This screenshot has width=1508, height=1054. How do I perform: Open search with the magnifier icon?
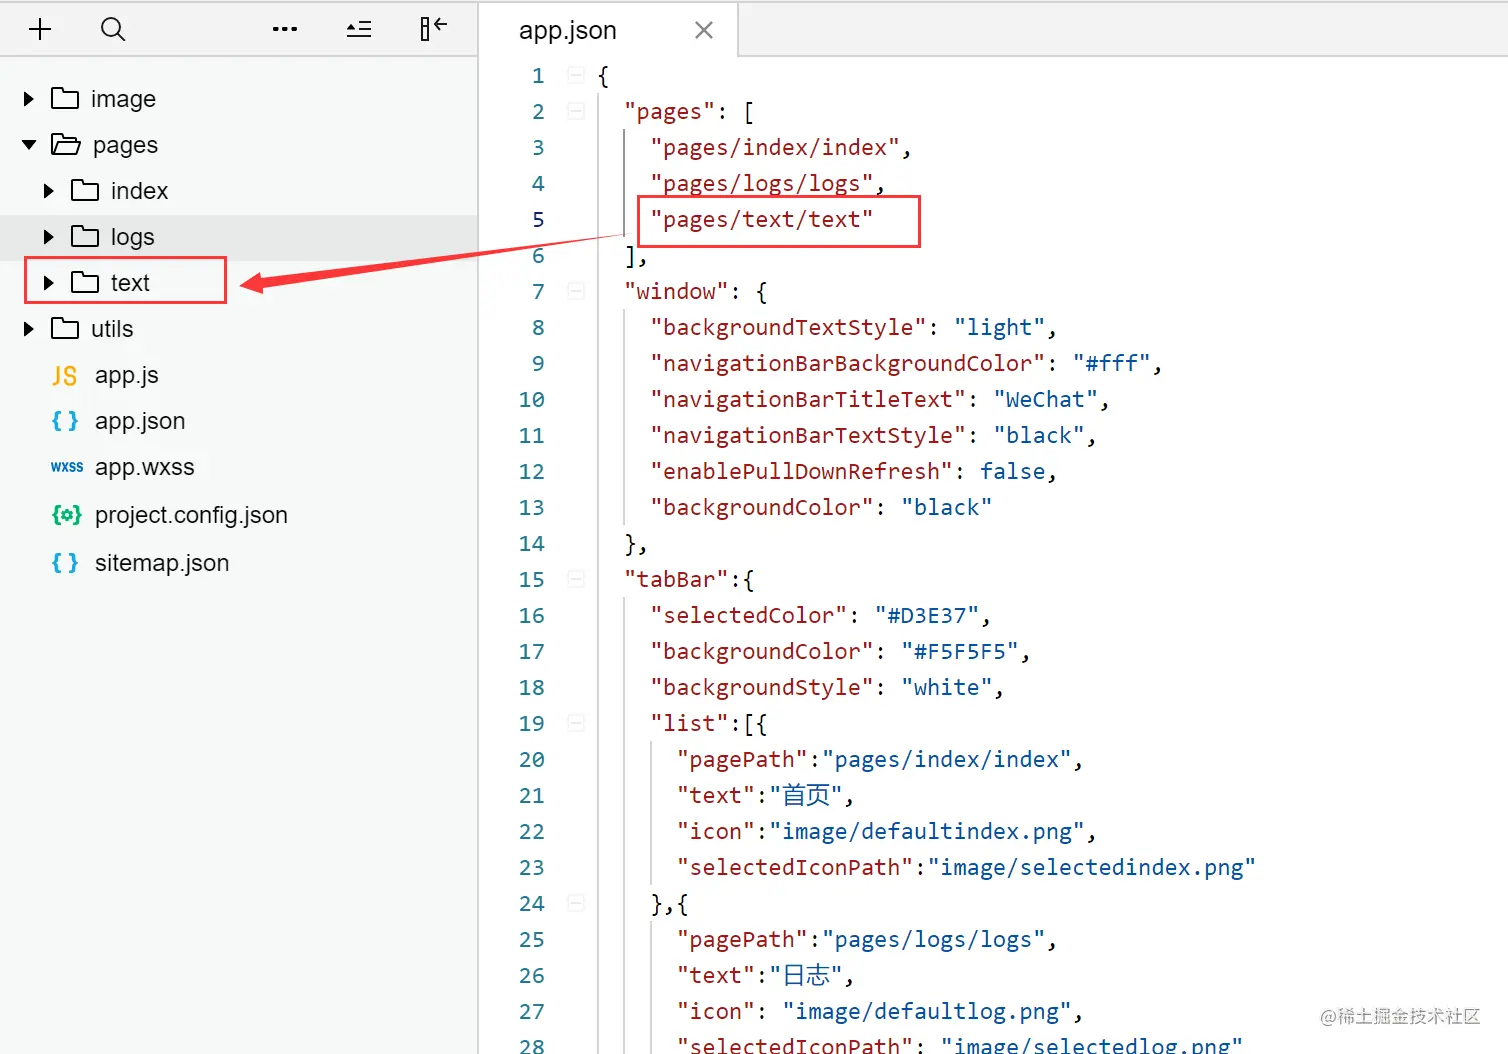coord(113,29)
